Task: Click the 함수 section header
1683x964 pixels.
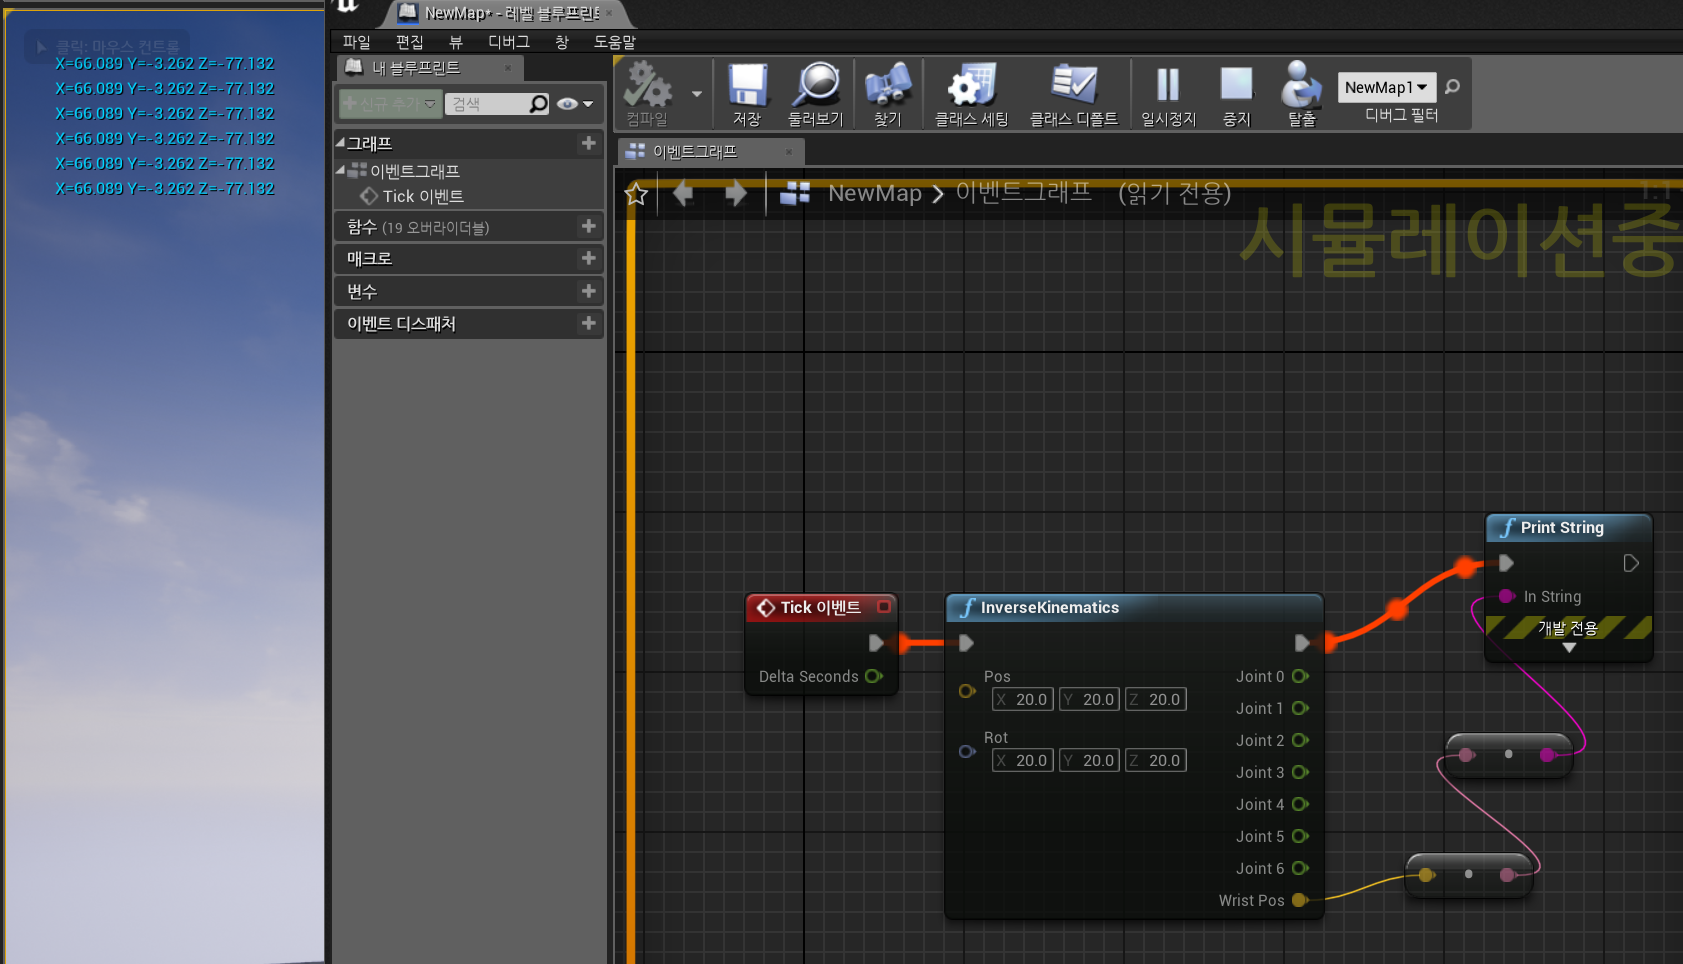Action: [468, 227]
